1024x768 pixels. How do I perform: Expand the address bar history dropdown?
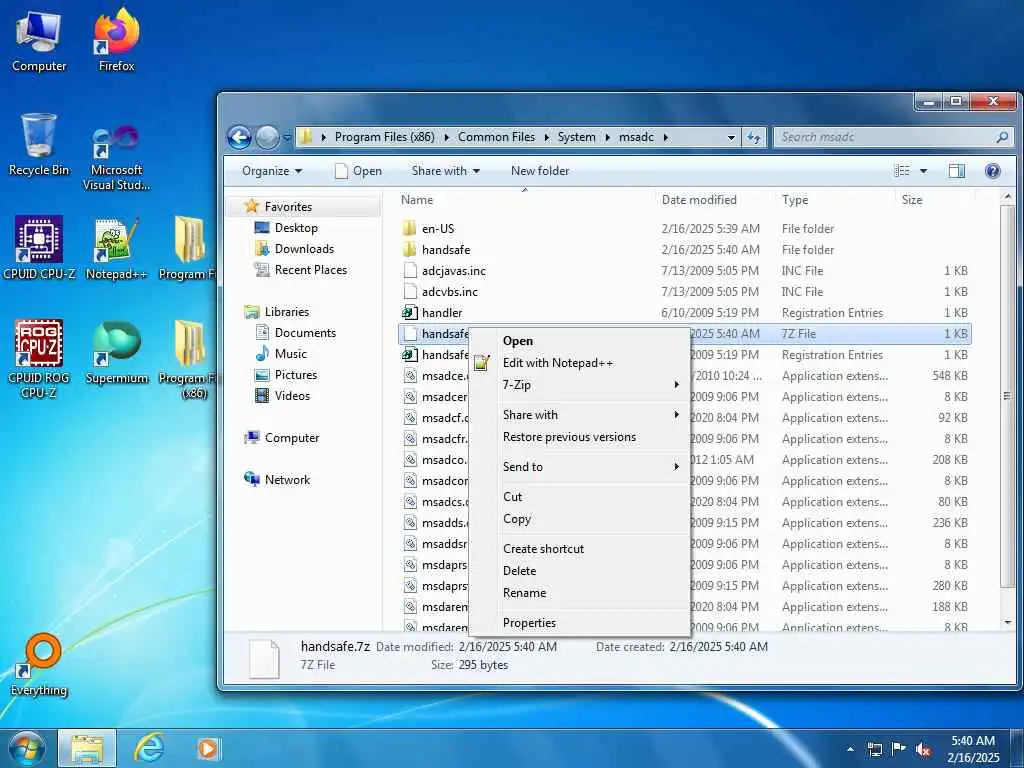731,137
